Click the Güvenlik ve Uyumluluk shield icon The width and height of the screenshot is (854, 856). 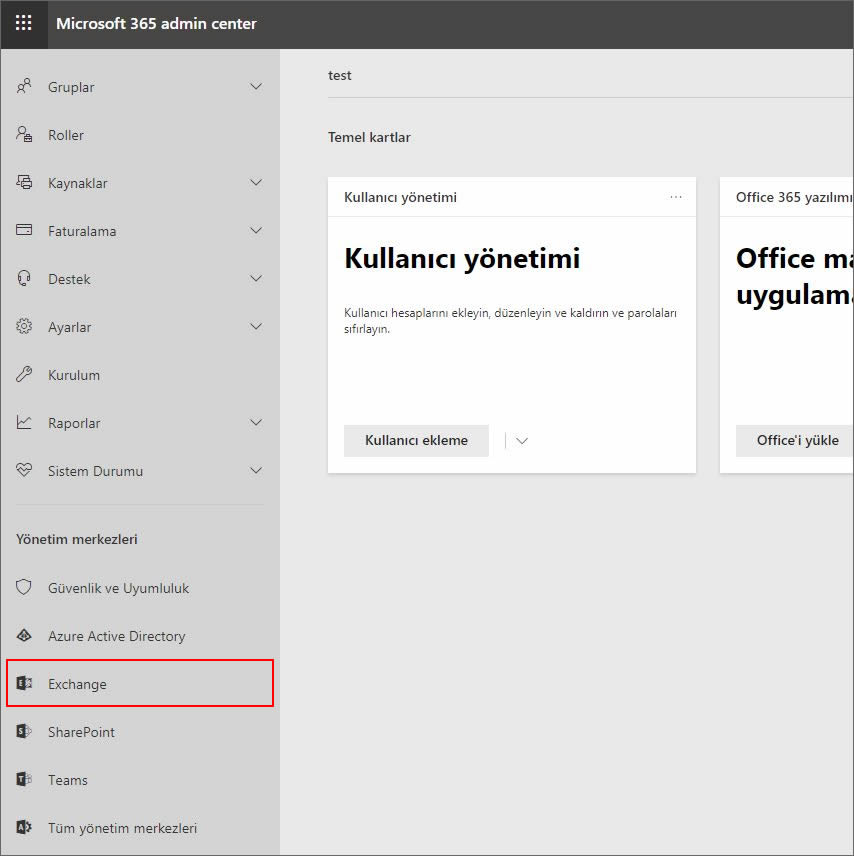pyautogui.click(x=24, y=587)
